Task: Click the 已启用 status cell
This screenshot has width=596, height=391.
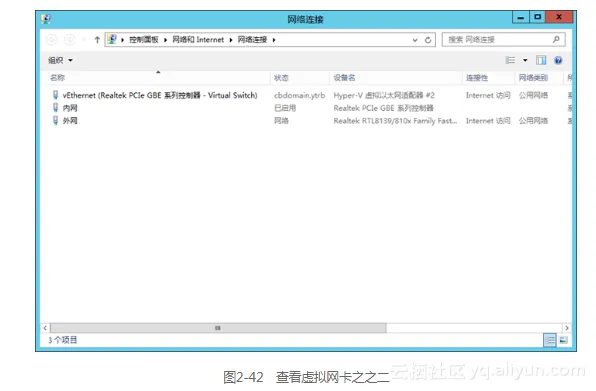Action: coord(285,108)
